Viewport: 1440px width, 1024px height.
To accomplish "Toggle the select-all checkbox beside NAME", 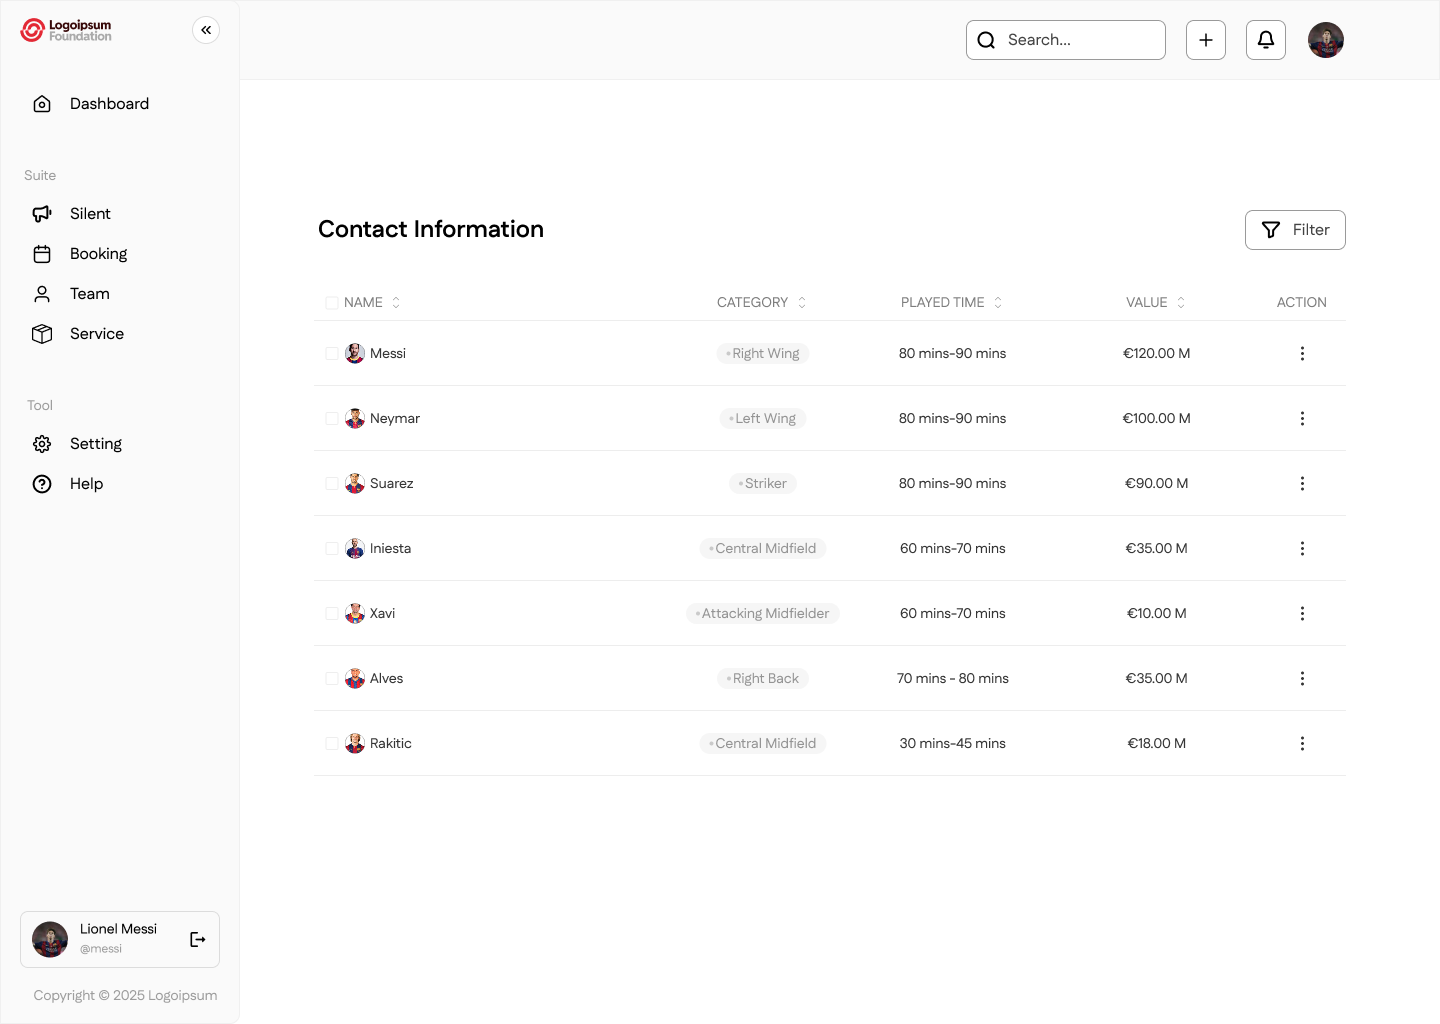I will pyautogui.click(x=332, y=303).
